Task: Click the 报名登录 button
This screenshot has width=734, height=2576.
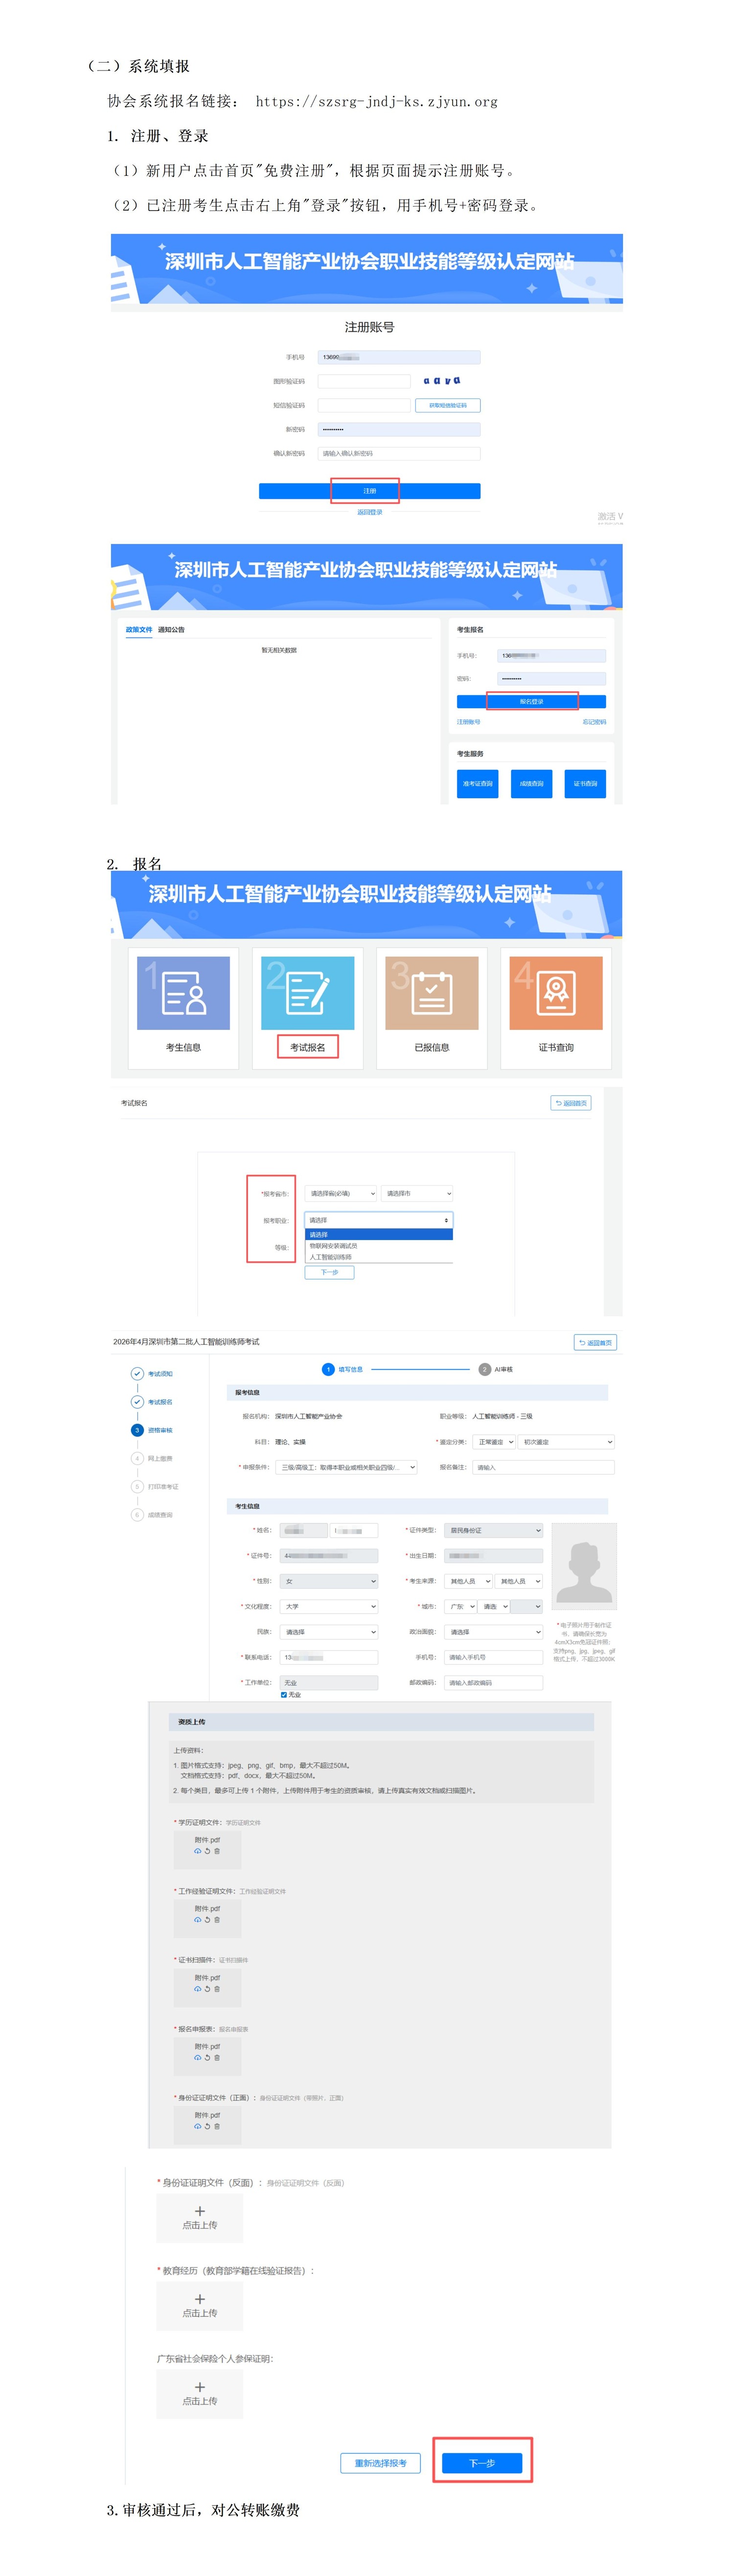Action: [531, 701]
